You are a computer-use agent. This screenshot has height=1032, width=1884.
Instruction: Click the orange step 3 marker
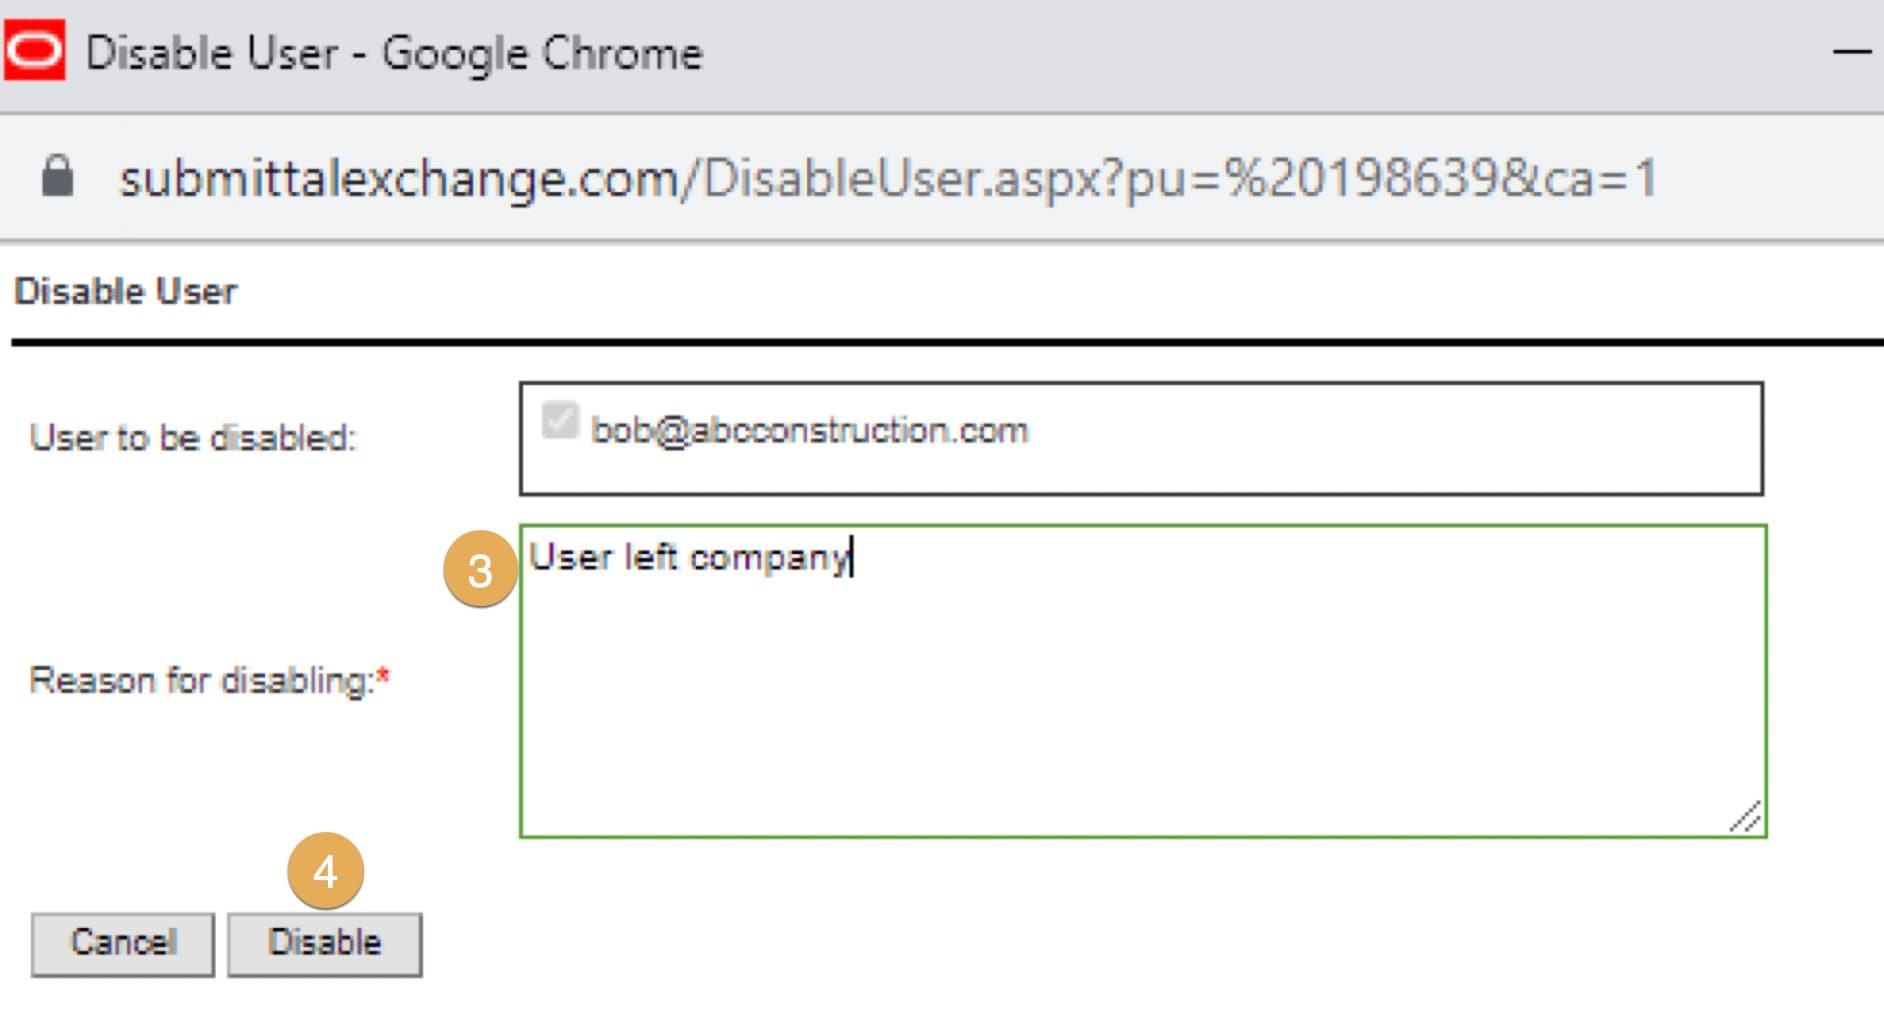pos(480,570)
